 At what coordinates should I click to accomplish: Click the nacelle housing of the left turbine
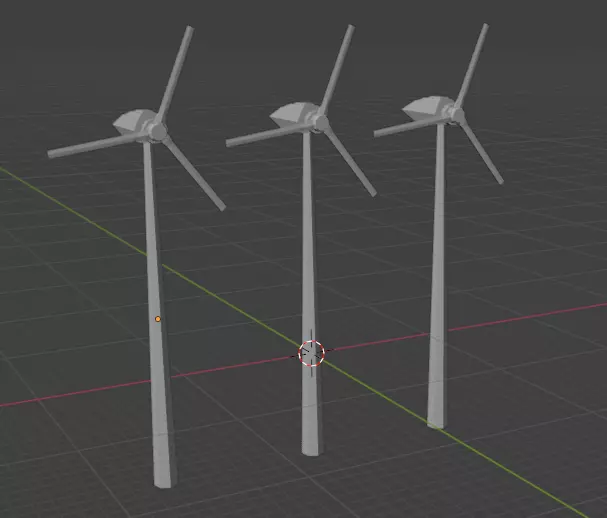(x=132, y=121)
